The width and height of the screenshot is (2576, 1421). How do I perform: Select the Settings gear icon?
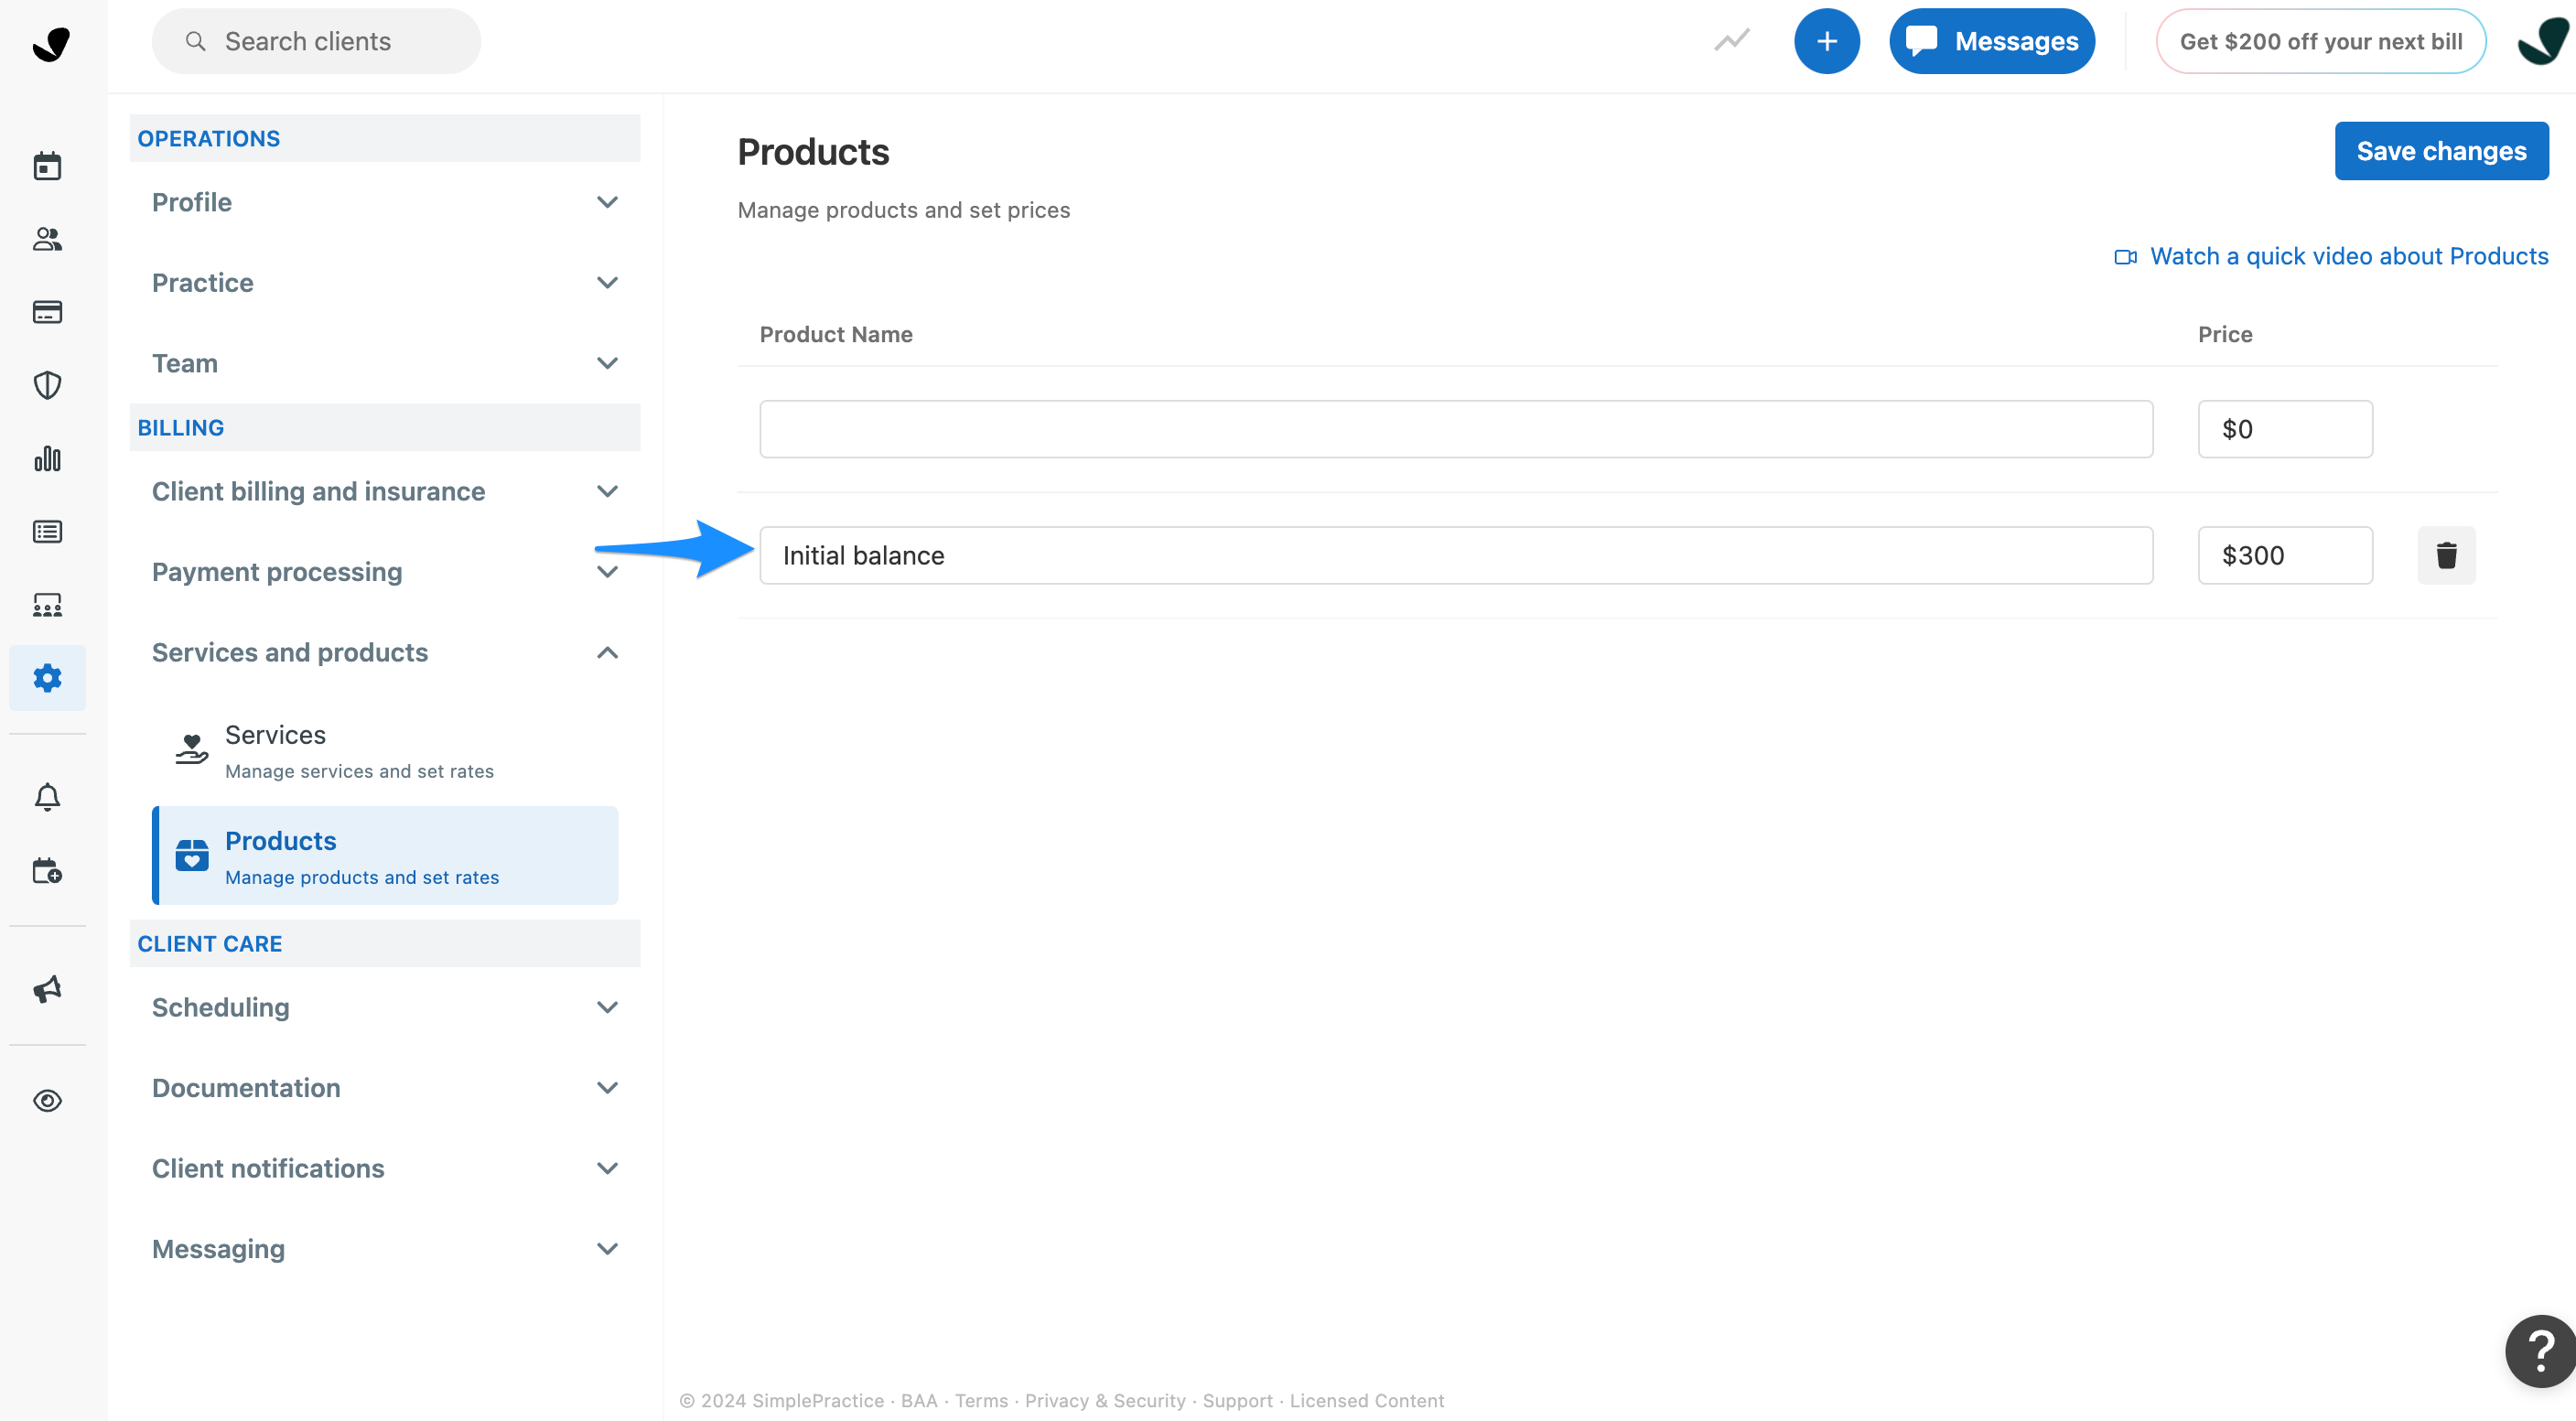pos(47,678)
